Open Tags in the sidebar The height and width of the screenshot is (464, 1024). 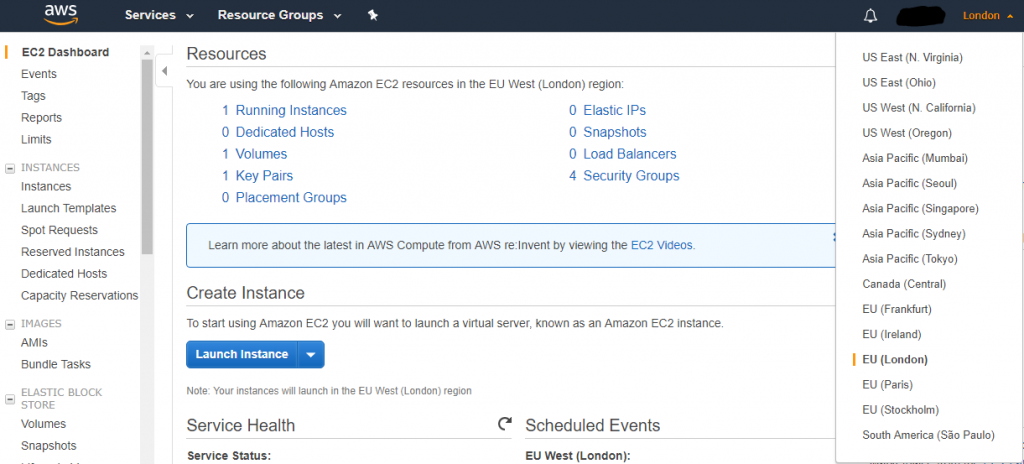pyautogui.click(x=33, y=96)
